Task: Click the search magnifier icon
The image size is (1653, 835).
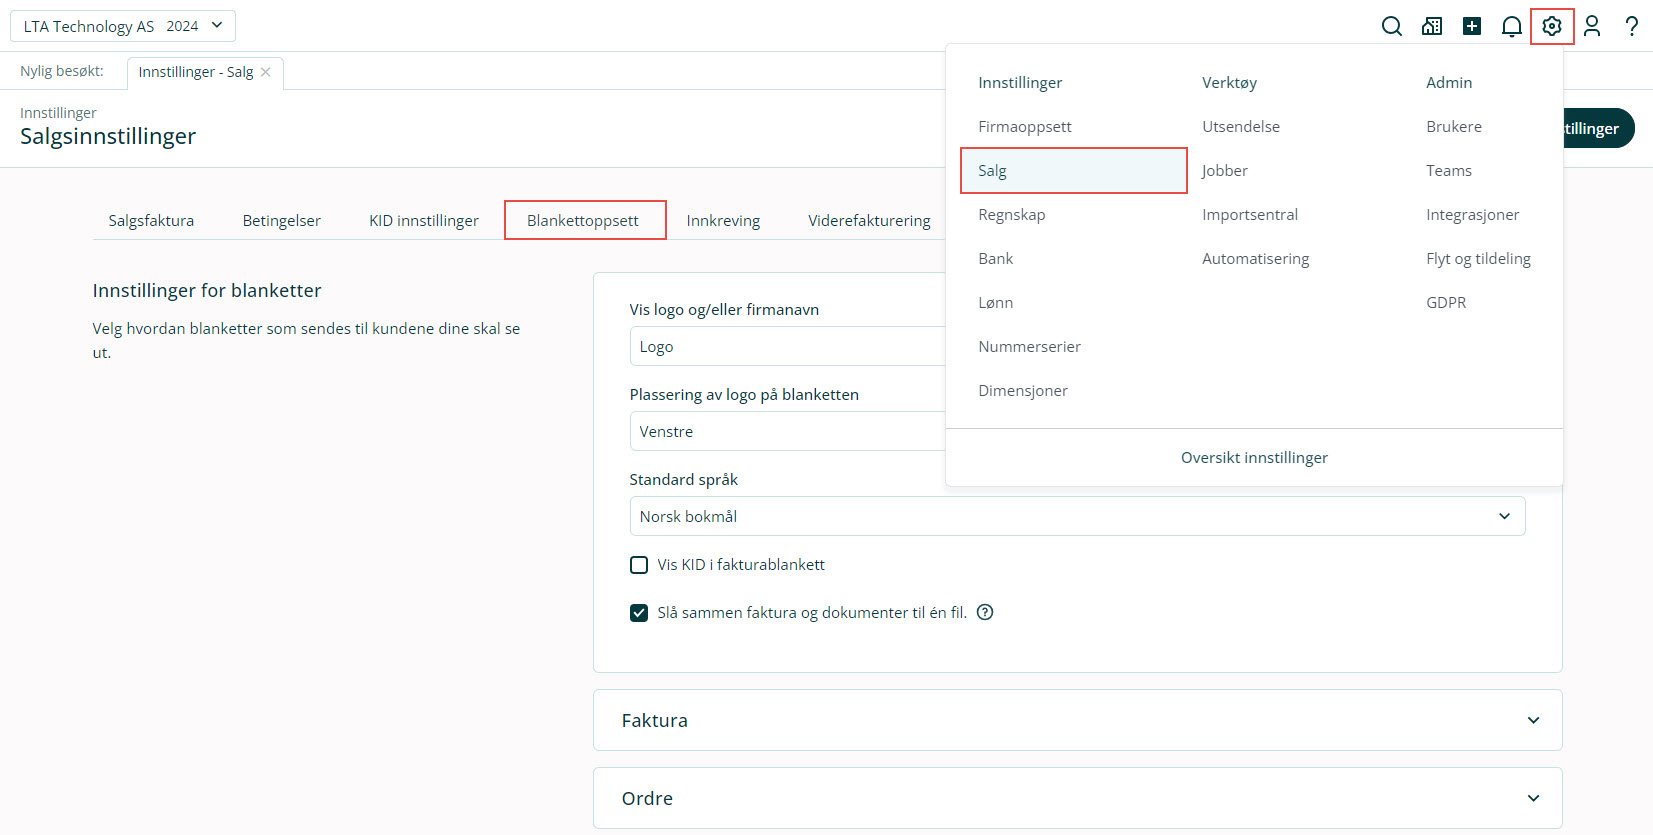Action: [x=1391, y=26]
